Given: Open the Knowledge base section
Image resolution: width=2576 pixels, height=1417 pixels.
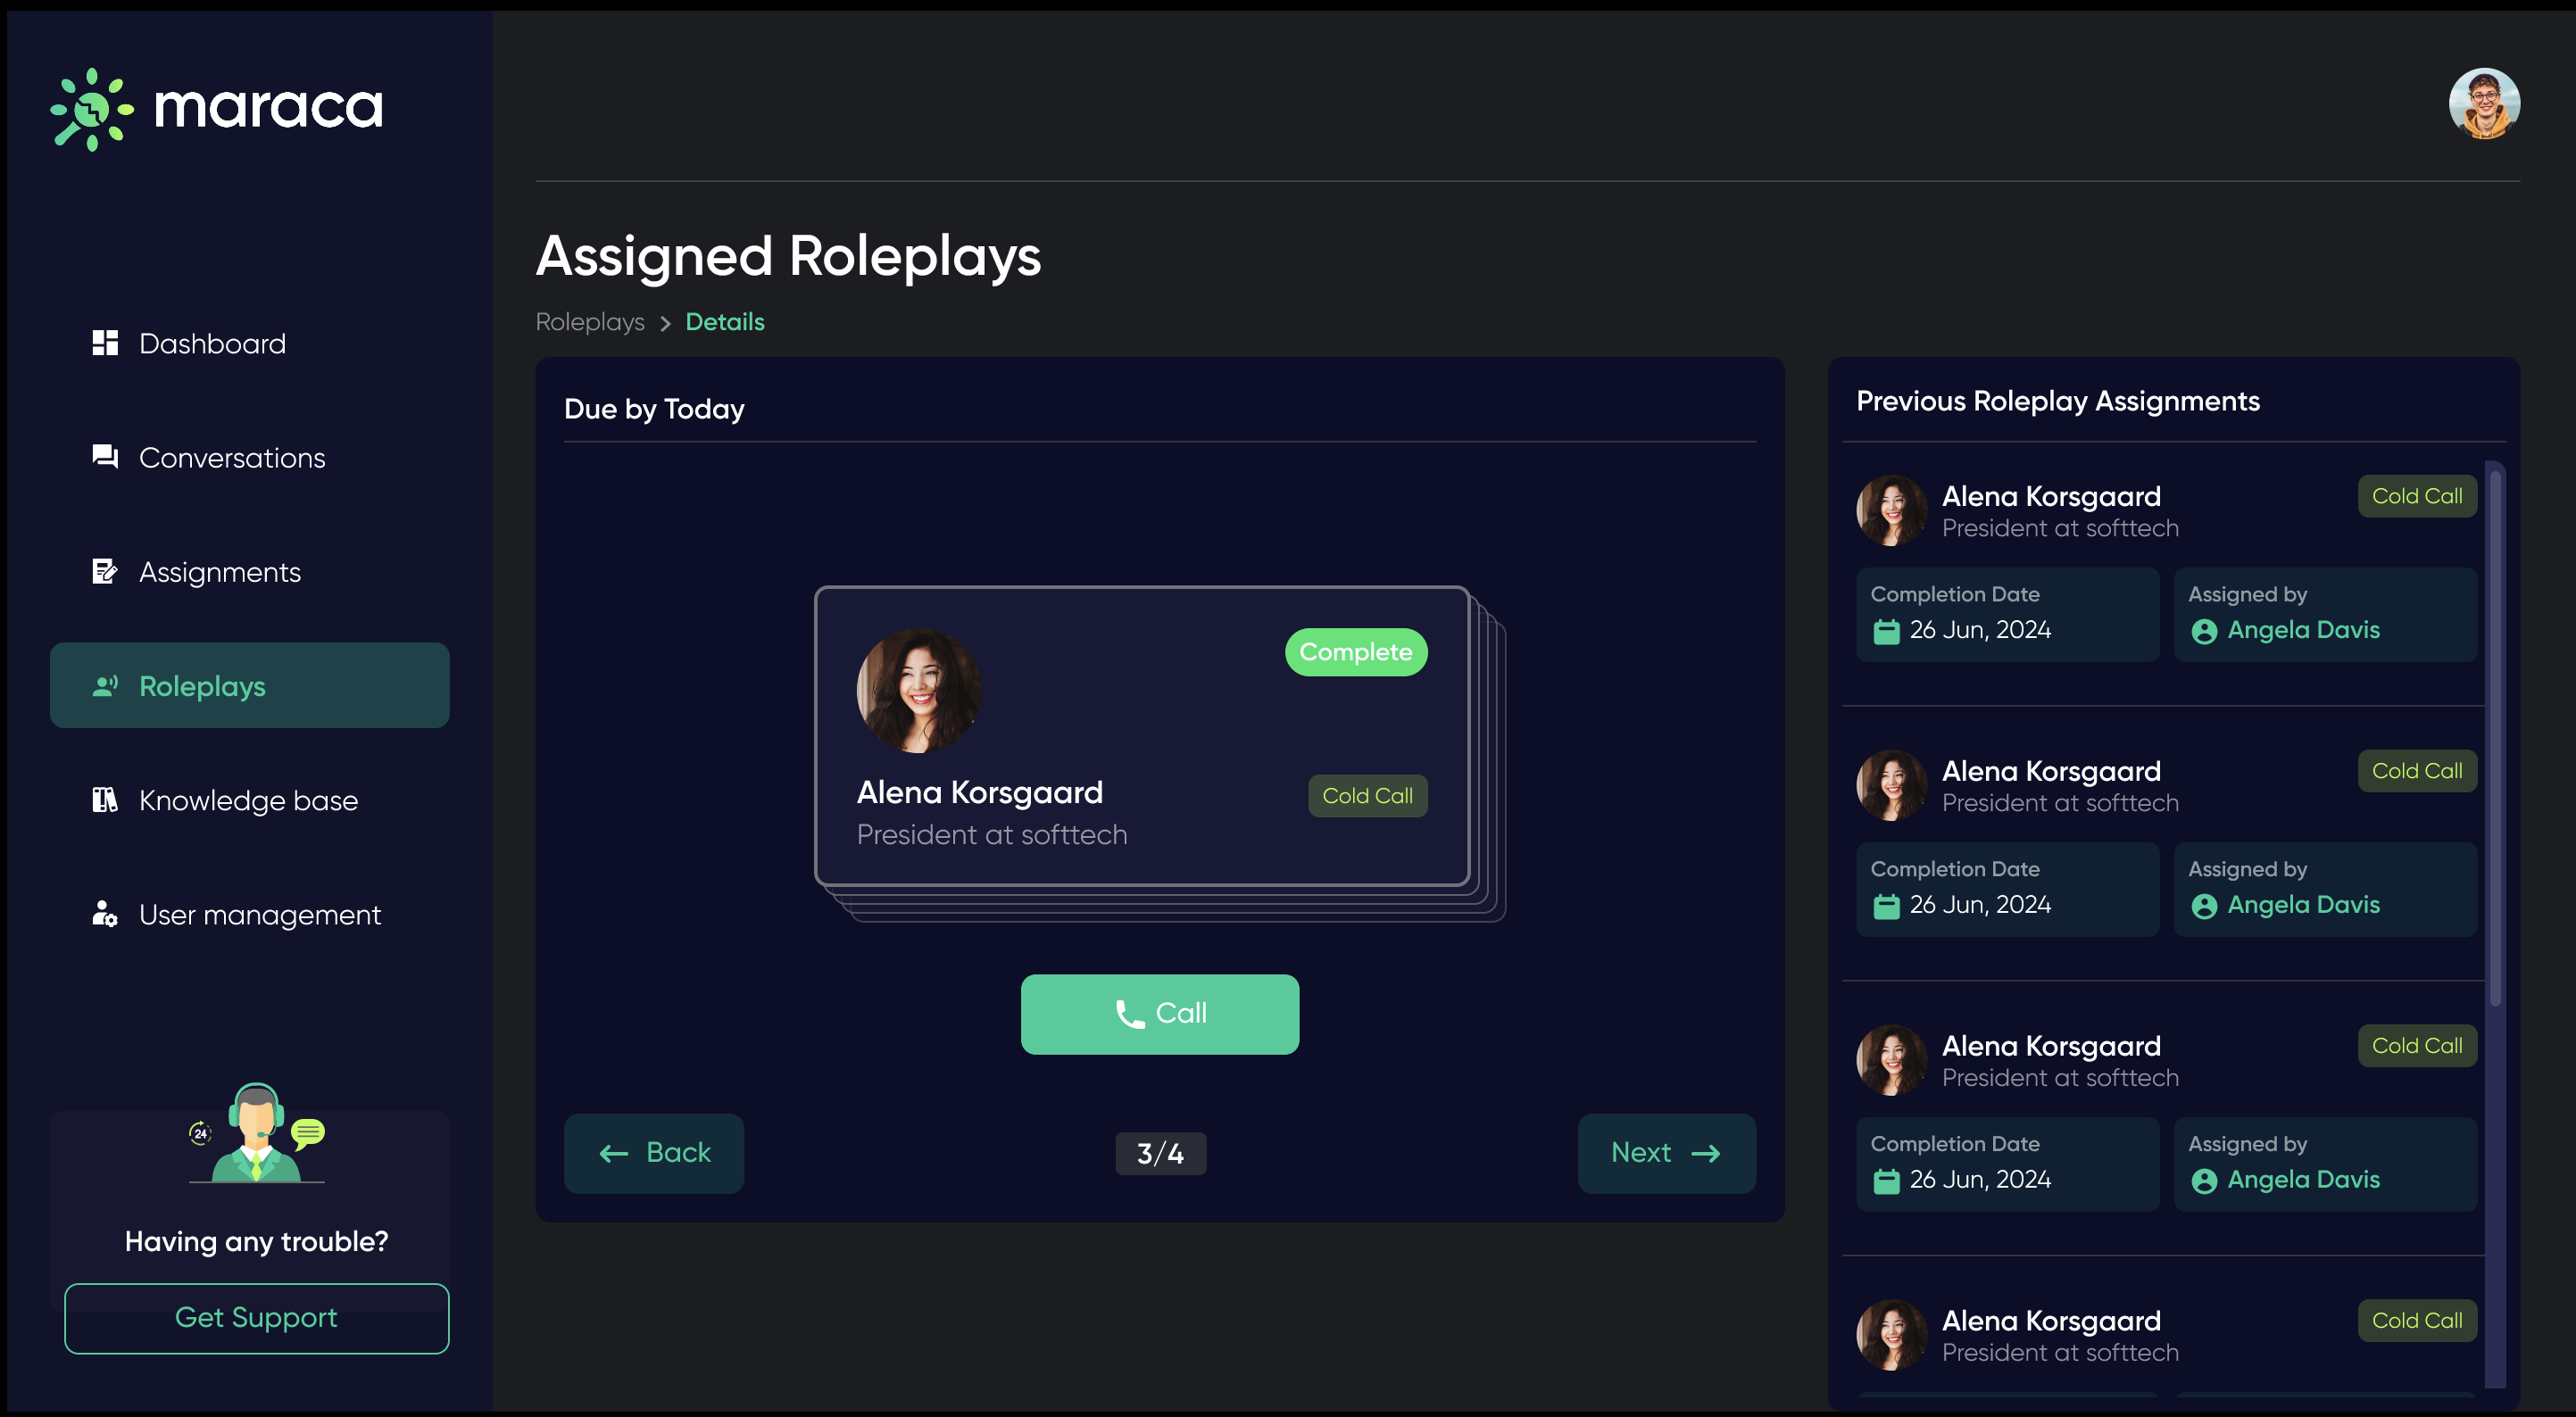Looking at the screenshot, I should click(250, 800).
